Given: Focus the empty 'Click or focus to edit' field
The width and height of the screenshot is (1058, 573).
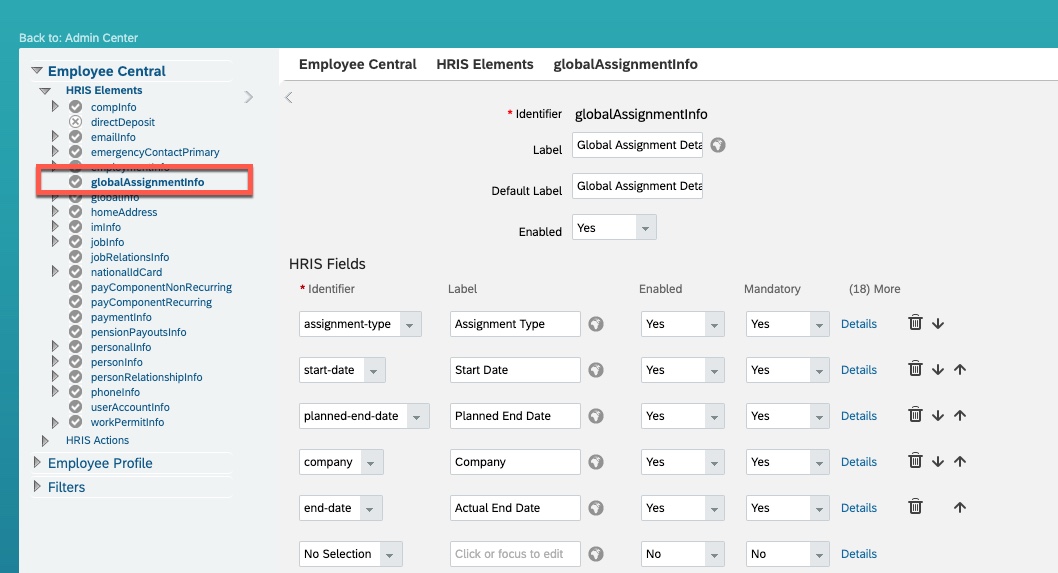Looking at the screenshot, I should click(515, 554).
